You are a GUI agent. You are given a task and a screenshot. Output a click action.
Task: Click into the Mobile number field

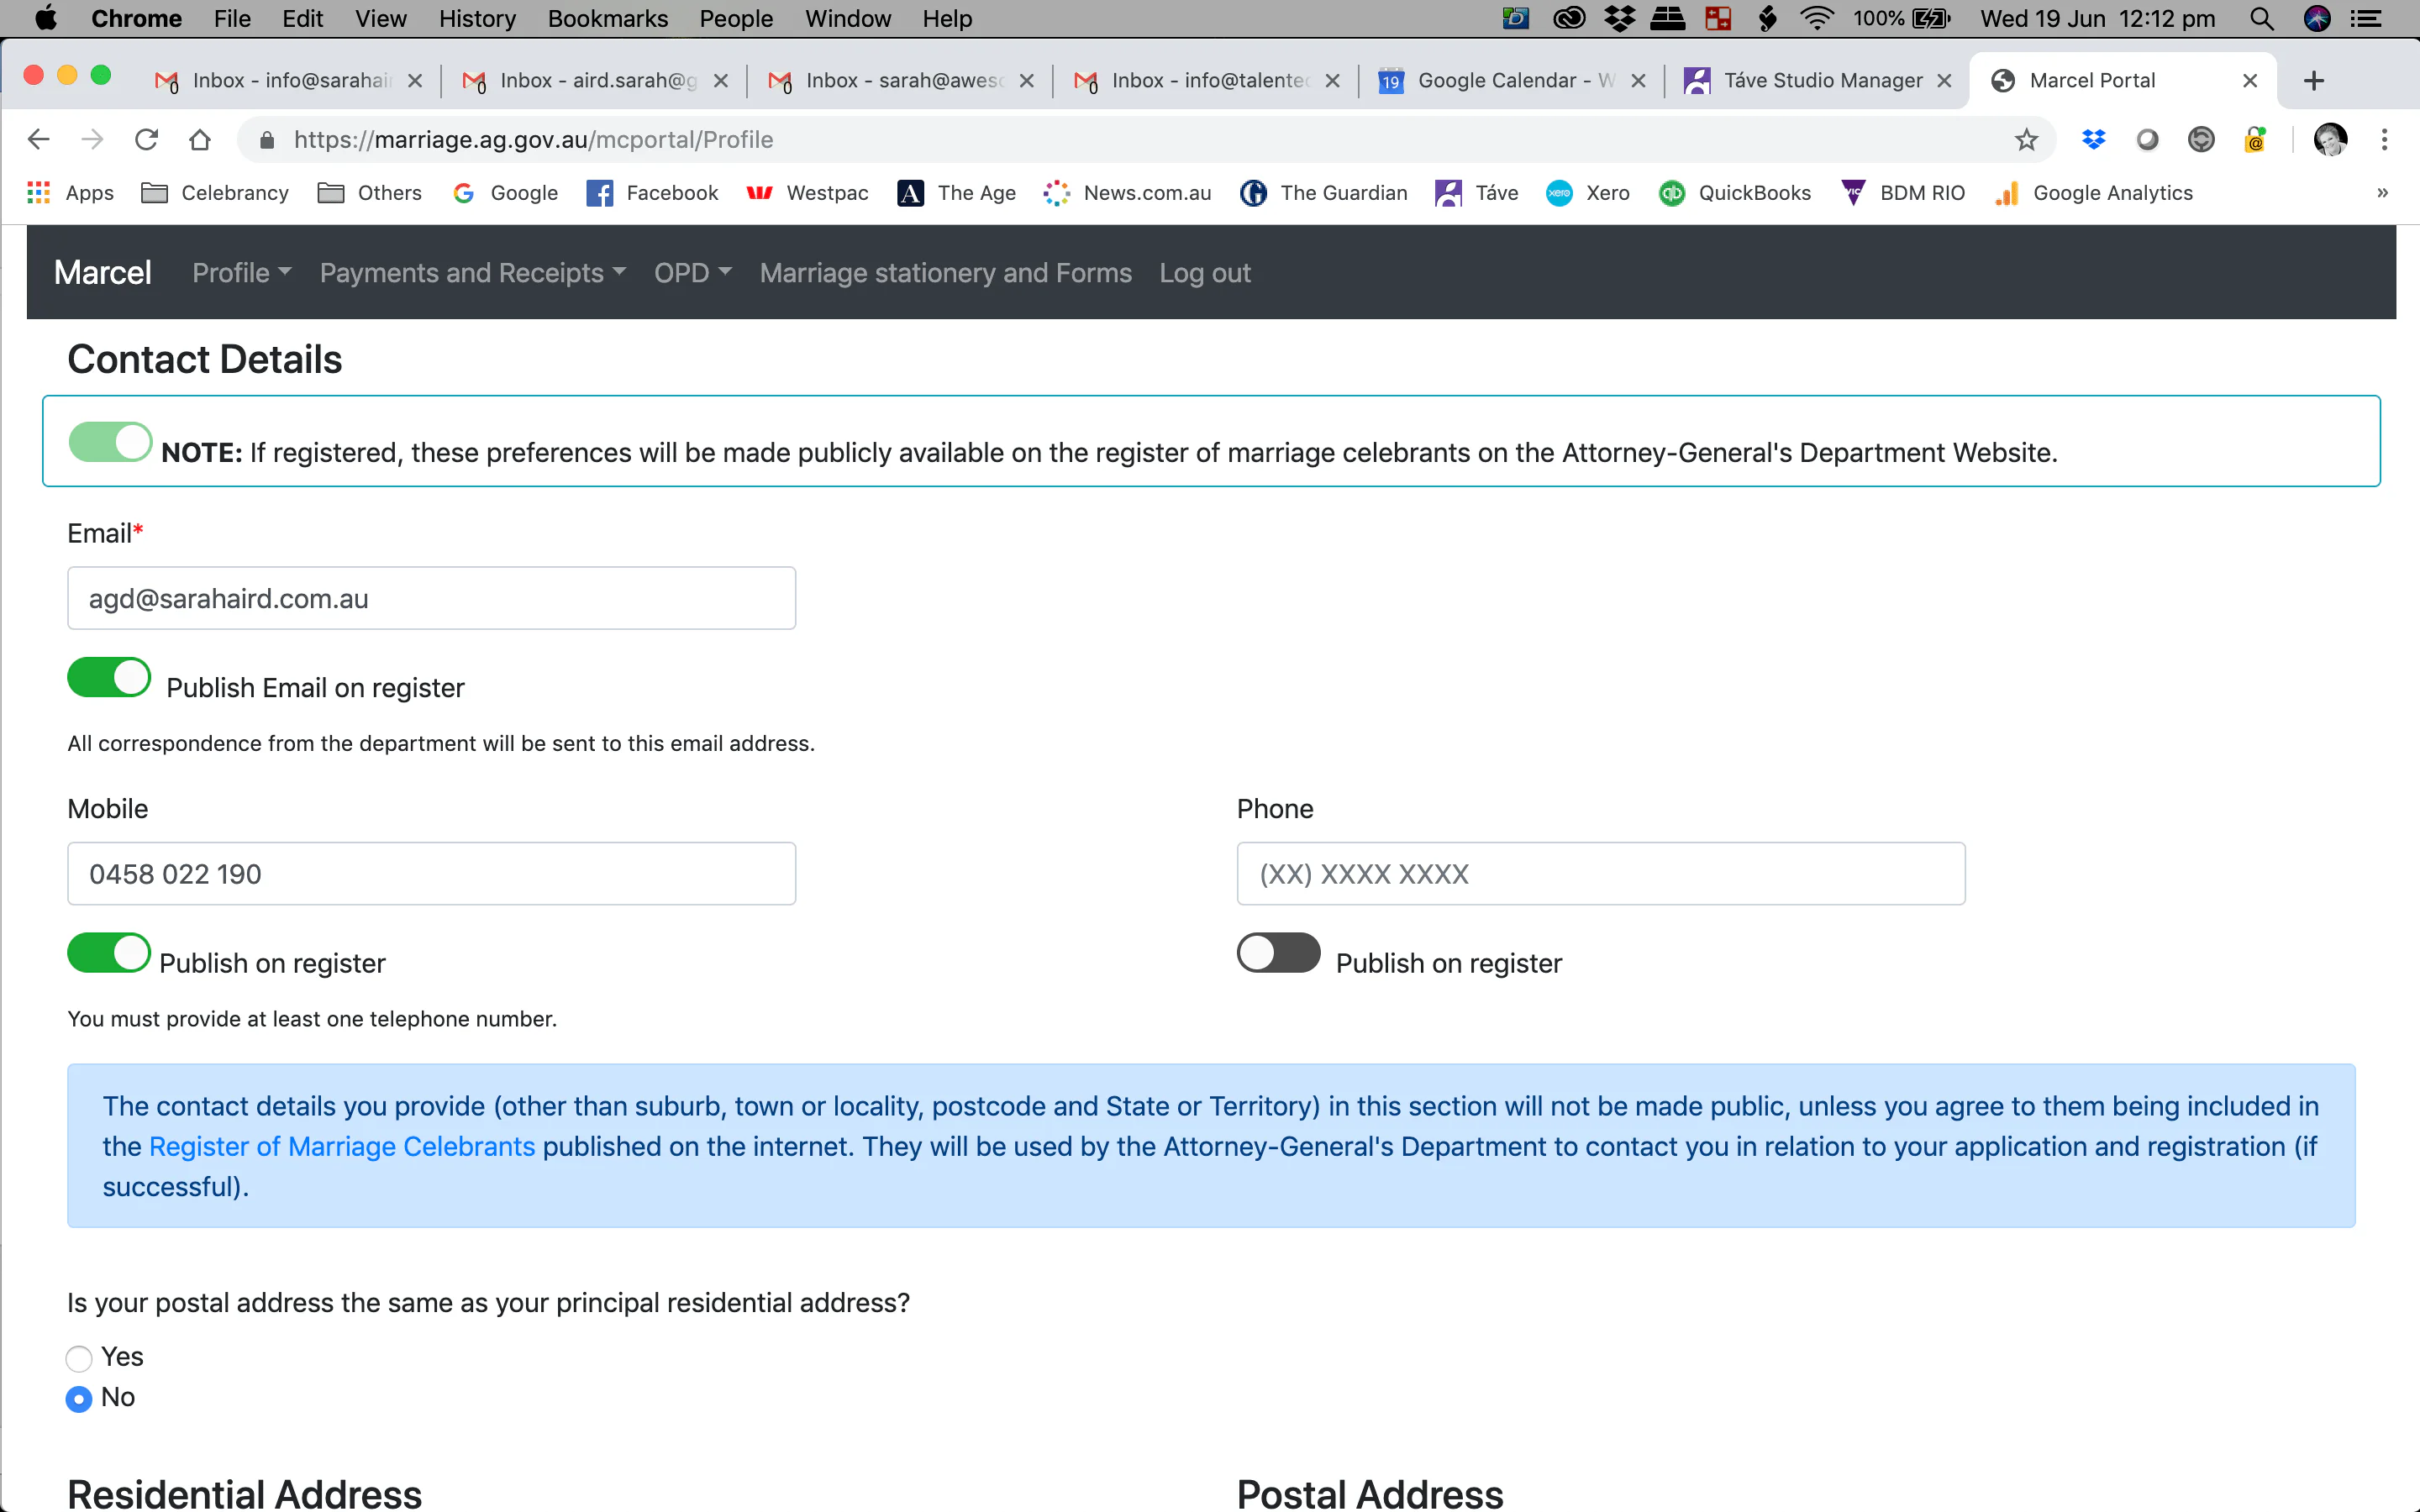click(431, 874)
